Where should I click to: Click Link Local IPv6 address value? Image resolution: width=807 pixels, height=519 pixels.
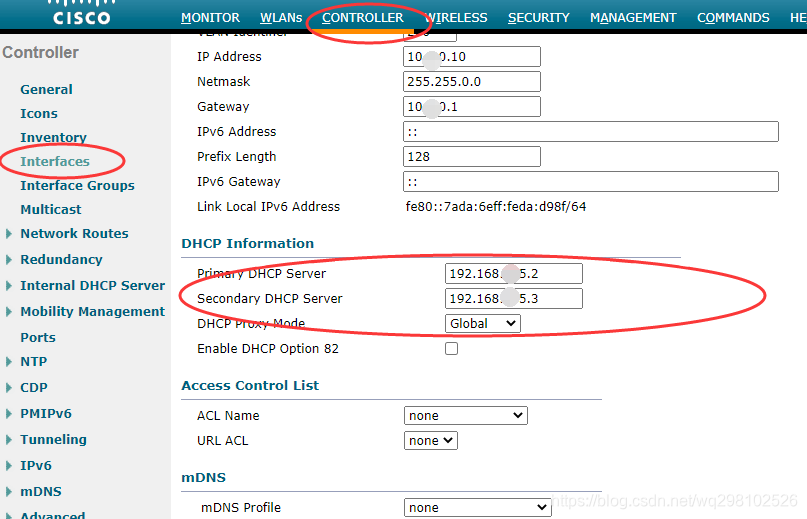(496, 207)
